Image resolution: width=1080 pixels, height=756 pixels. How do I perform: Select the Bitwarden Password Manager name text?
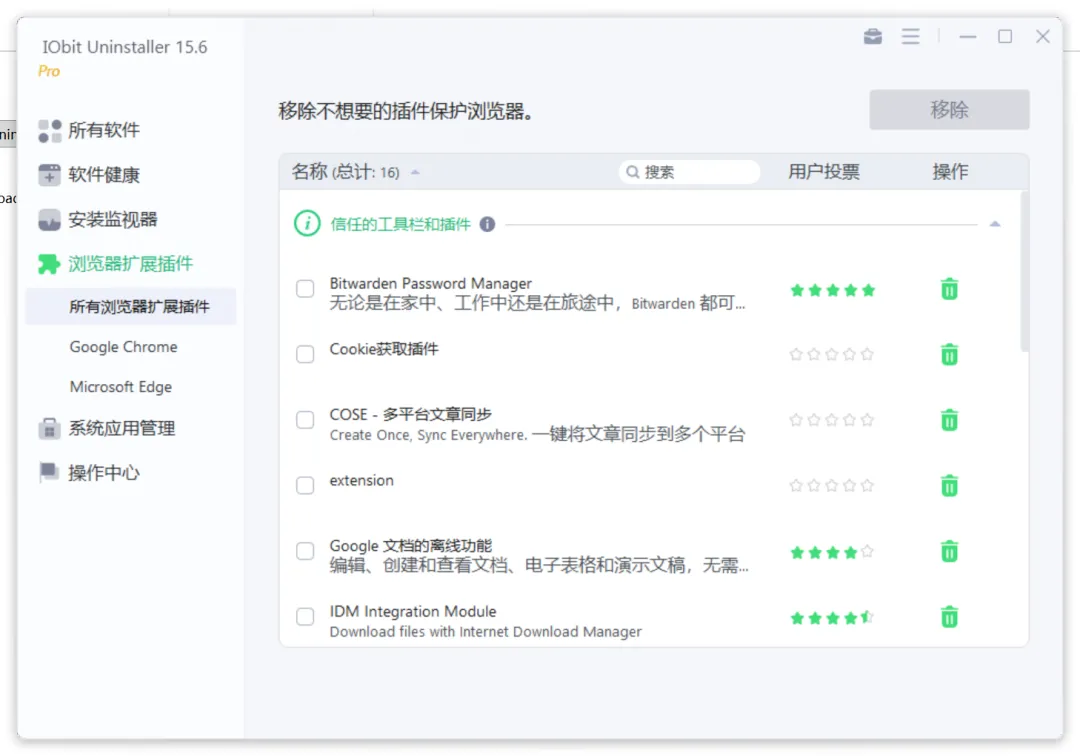(x=430, y=283)
